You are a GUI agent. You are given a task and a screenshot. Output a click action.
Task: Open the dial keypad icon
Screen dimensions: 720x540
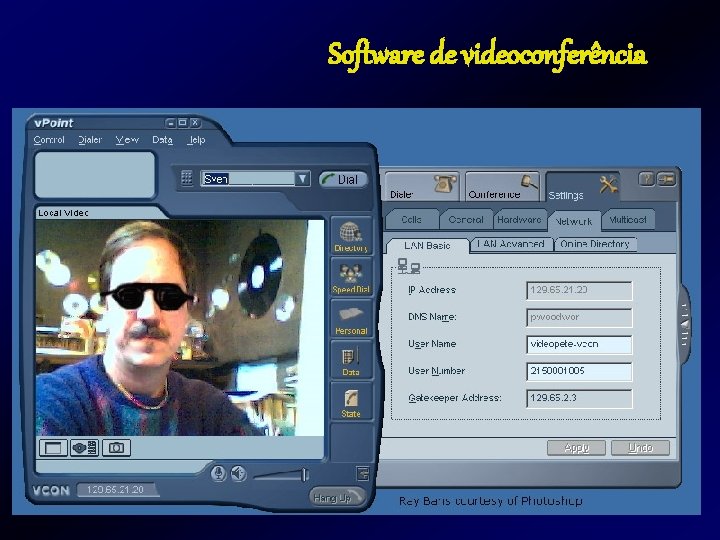186,178
